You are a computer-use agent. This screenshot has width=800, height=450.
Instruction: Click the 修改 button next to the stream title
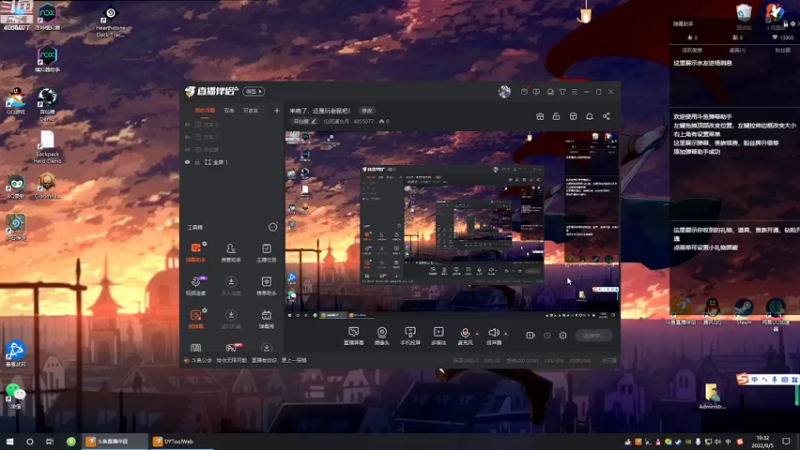tap(367, 110)
